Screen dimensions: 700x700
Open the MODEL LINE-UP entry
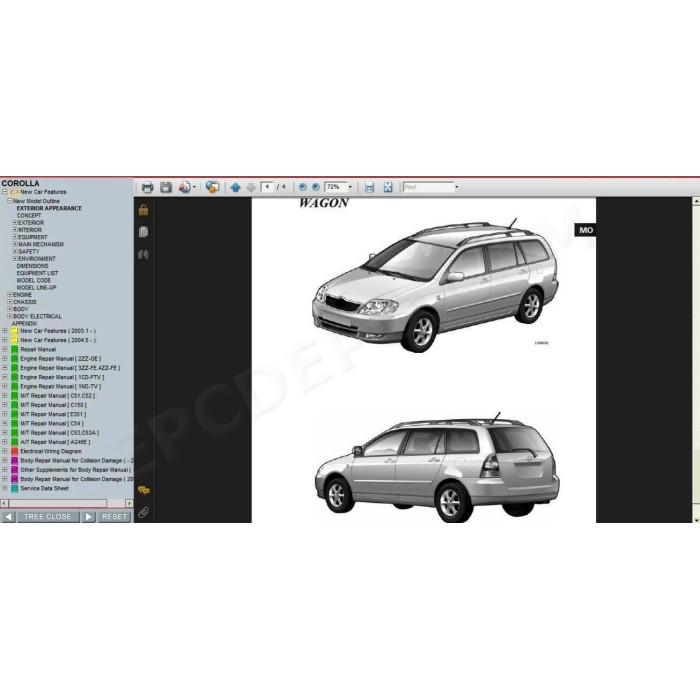(36, 288)
